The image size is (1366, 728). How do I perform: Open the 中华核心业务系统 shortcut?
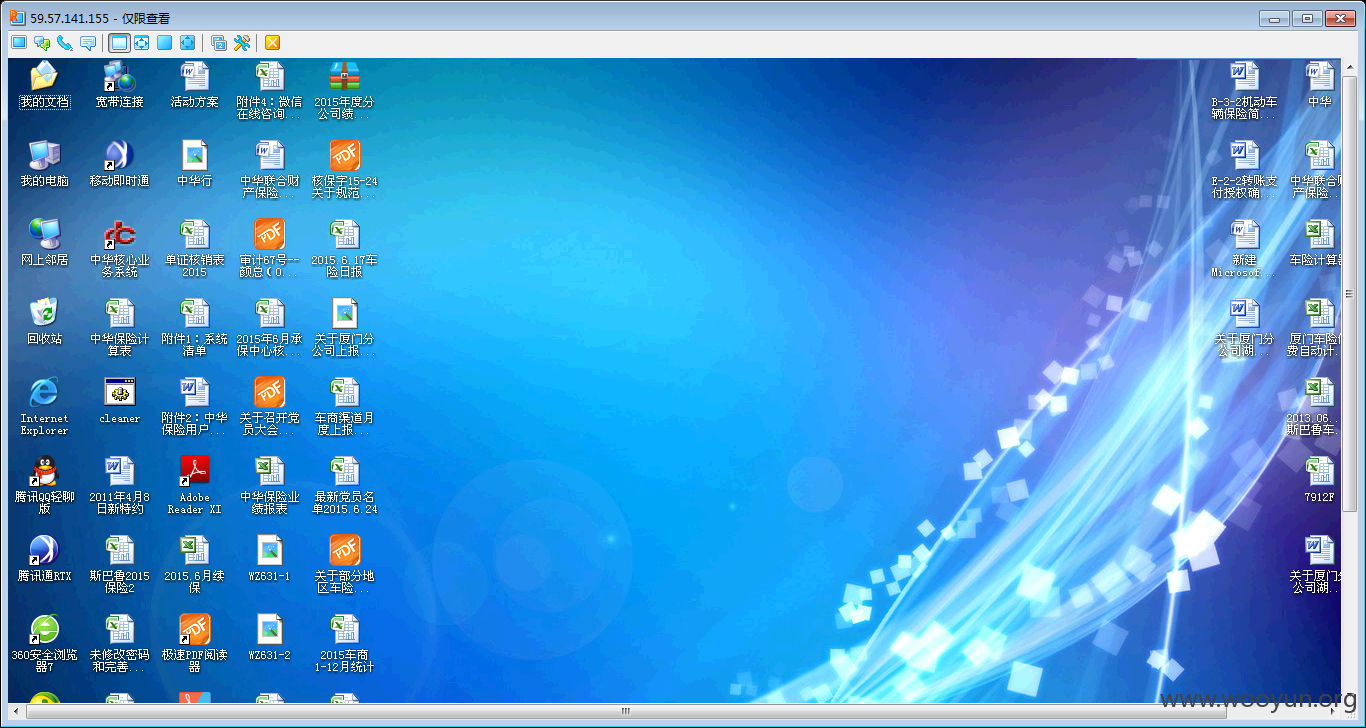(x=119, y=248)
